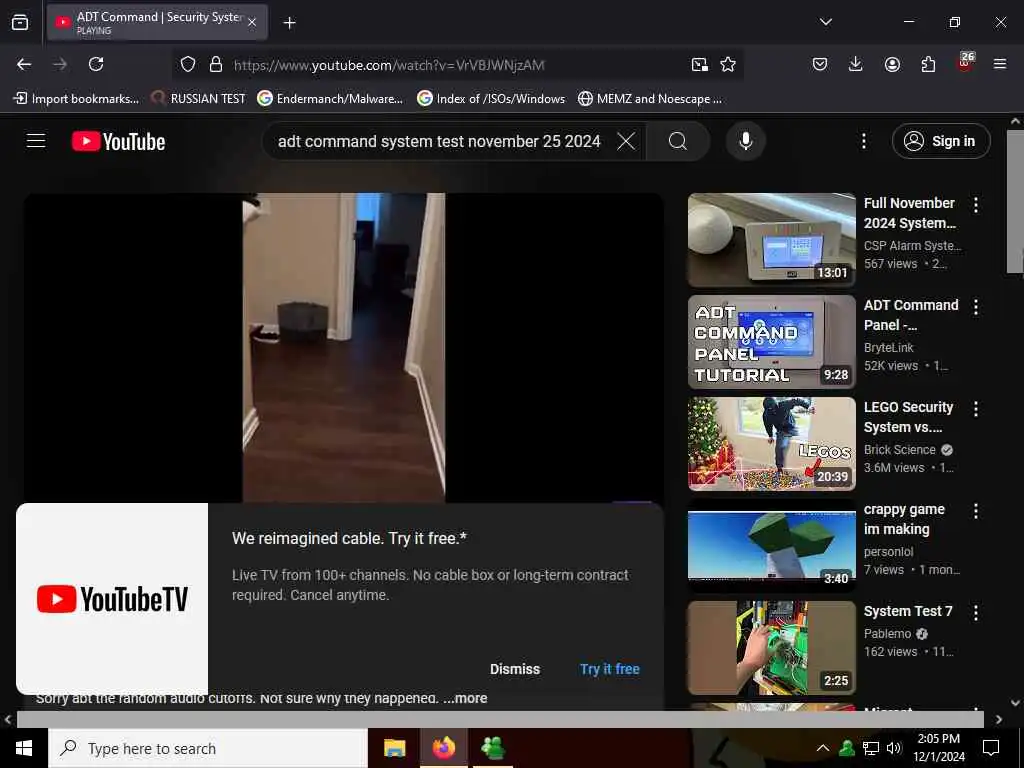1024x768 pixels.
Task: Open Firefox downloads panel
Action: (856, 64)
